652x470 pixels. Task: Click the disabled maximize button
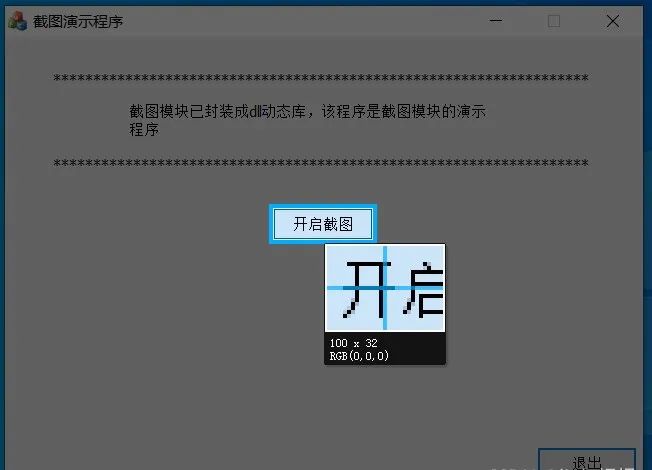553,21
